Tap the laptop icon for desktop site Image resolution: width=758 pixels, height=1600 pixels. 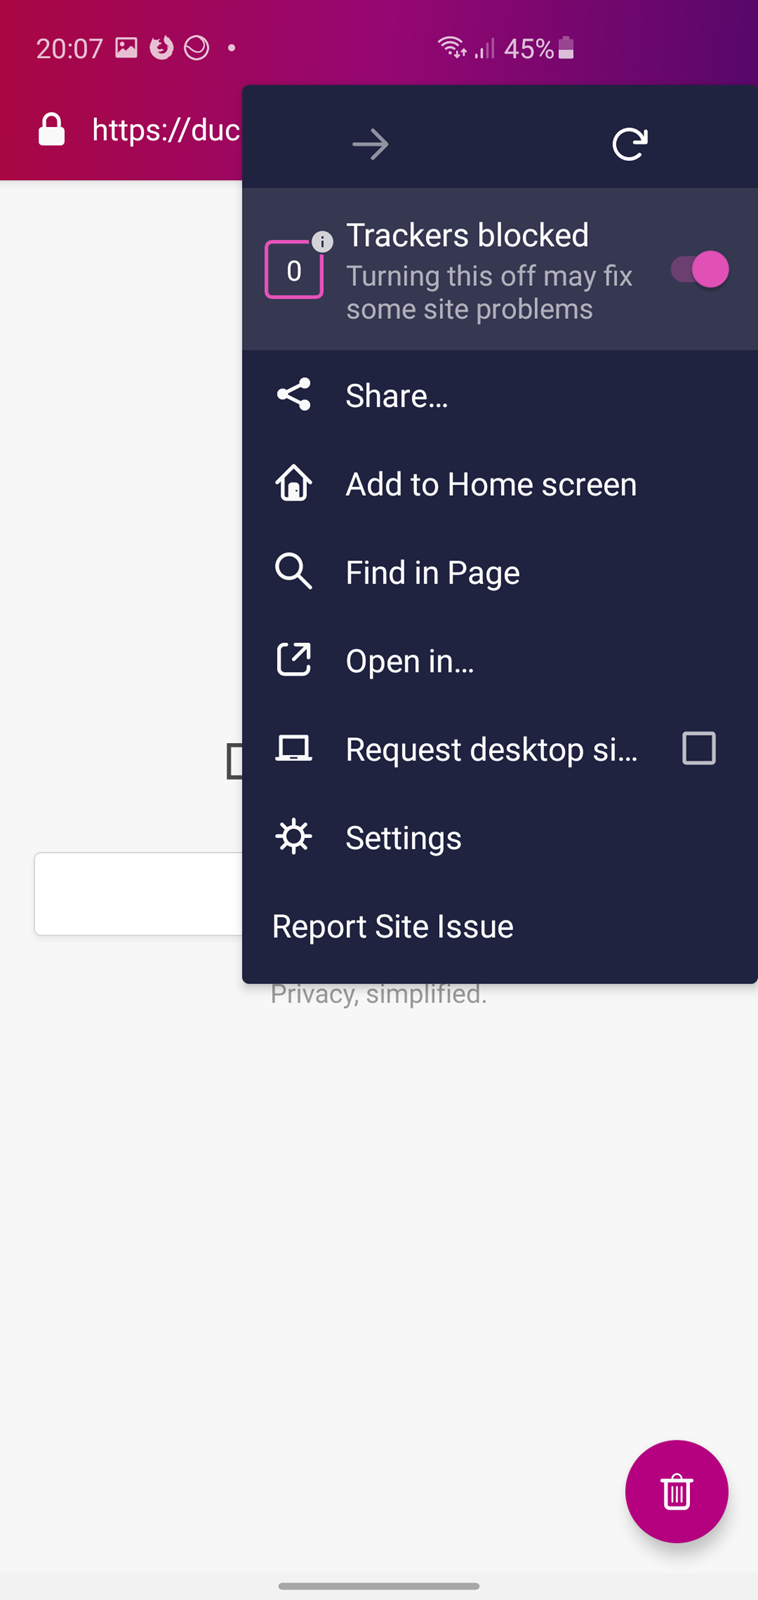point(294,748)
